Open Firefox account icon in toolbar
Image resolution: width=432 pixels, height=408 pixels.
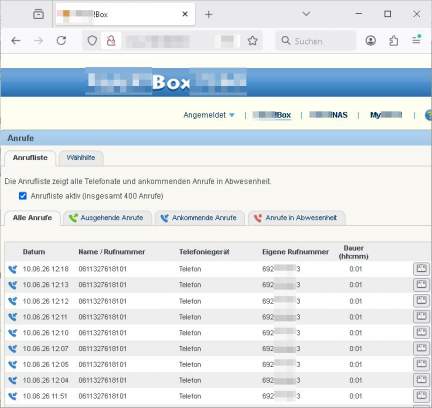(371, 41)
